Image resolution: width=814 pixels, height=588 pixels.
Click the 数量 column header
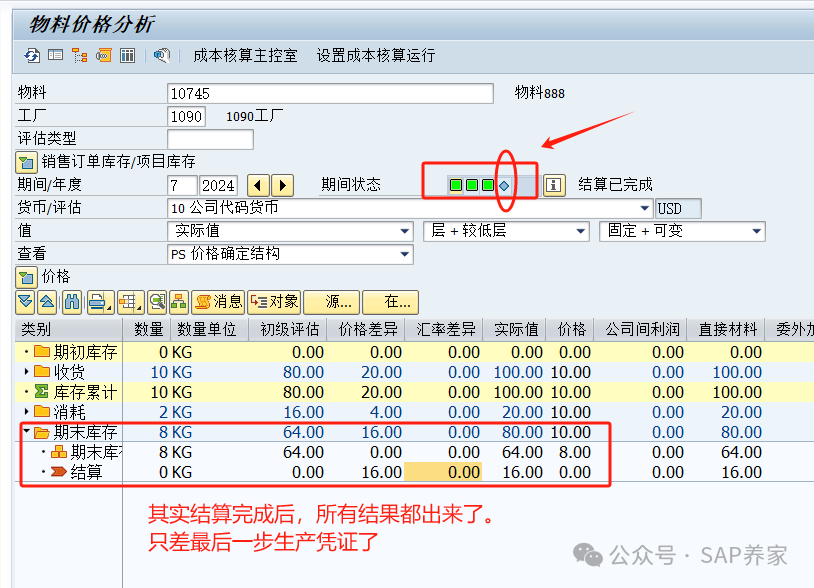coord(148,330)
